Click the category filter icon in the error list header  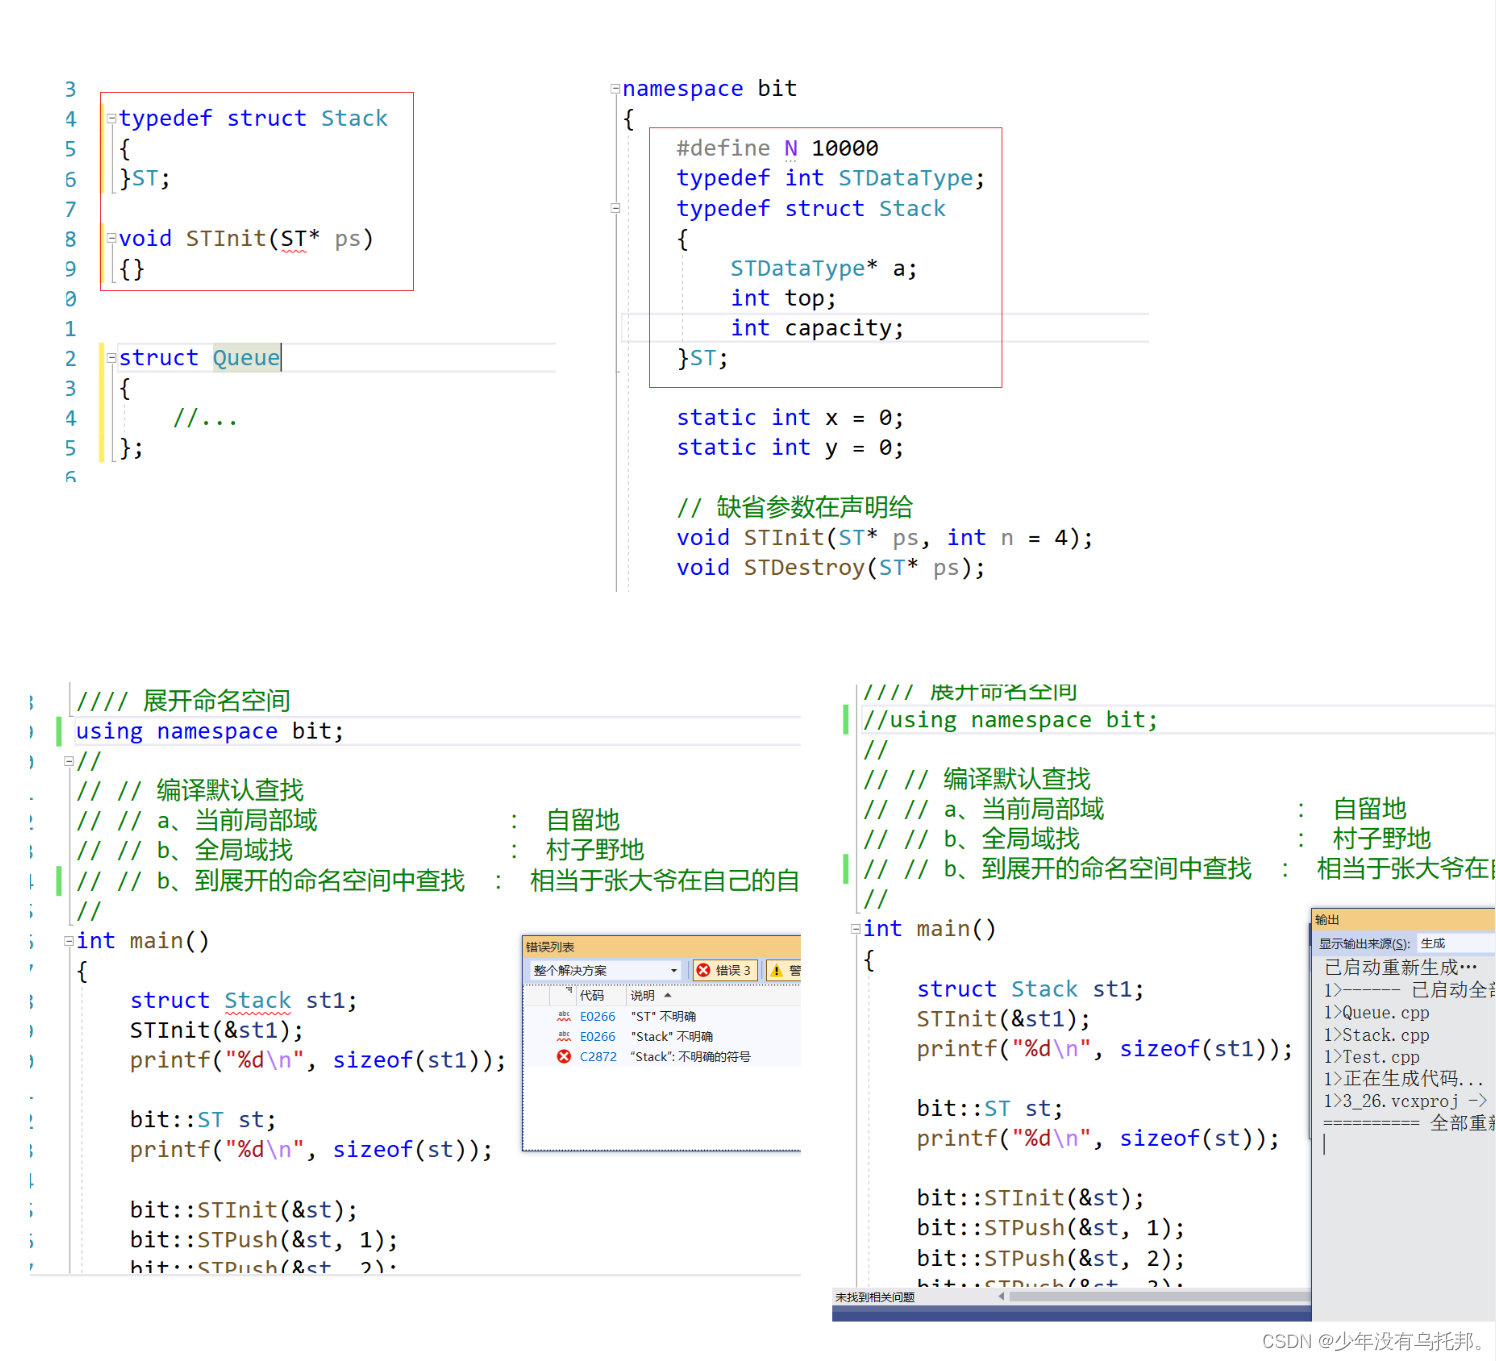(x=568, y=991)
